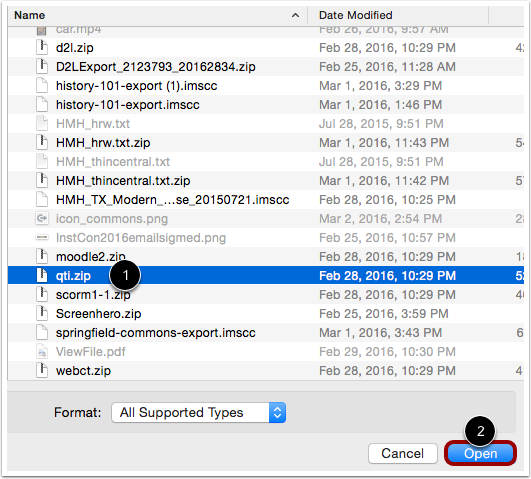This screenshot has width=531, height=479.
Task: Click the HMH_thincentral.txt document icon
Action: [42, 161]
